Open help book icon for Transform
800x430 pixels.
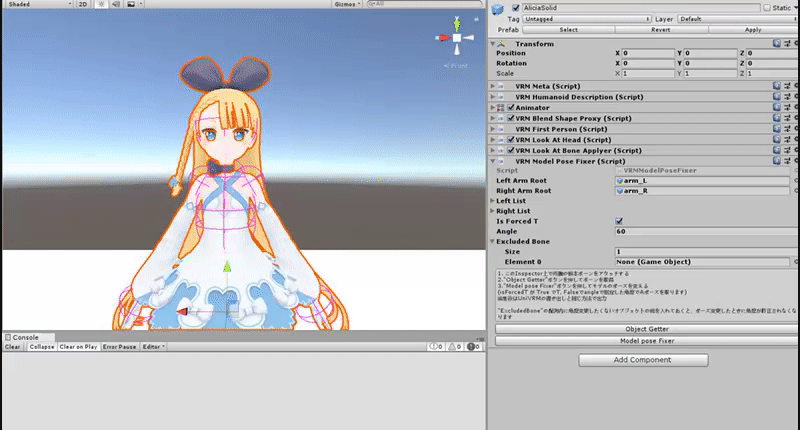(777, 44)
